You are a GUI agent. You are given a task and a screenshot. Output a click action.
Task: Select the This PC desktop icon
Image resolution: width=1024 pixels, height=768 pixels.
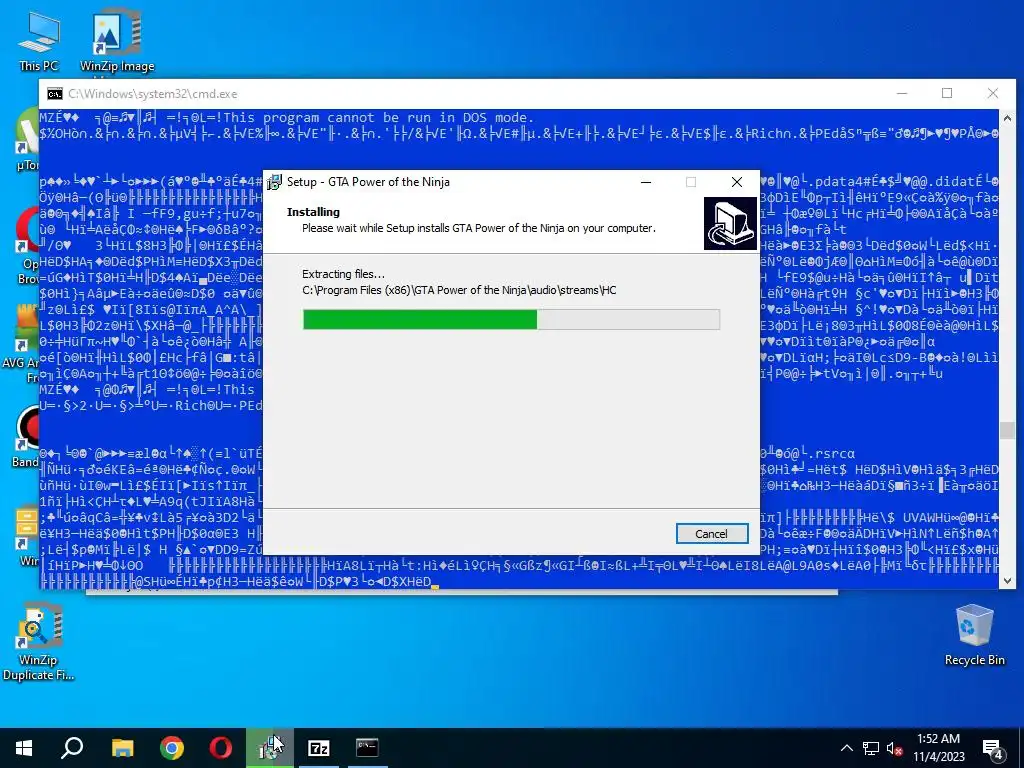[39, 40]
